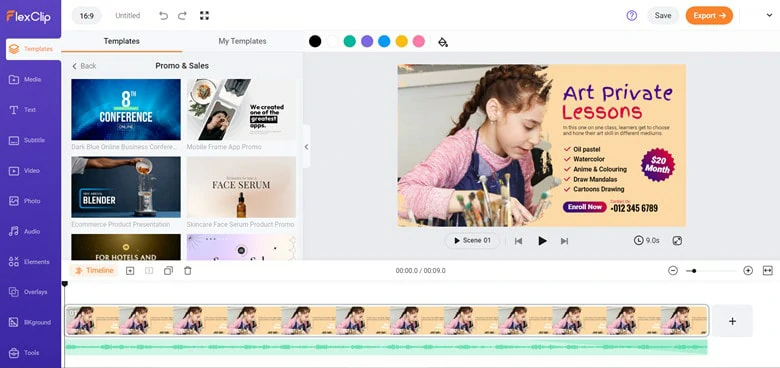Click the help question mark icon
The width and height of the screenshot is (780, 368).
coord(632,15)
